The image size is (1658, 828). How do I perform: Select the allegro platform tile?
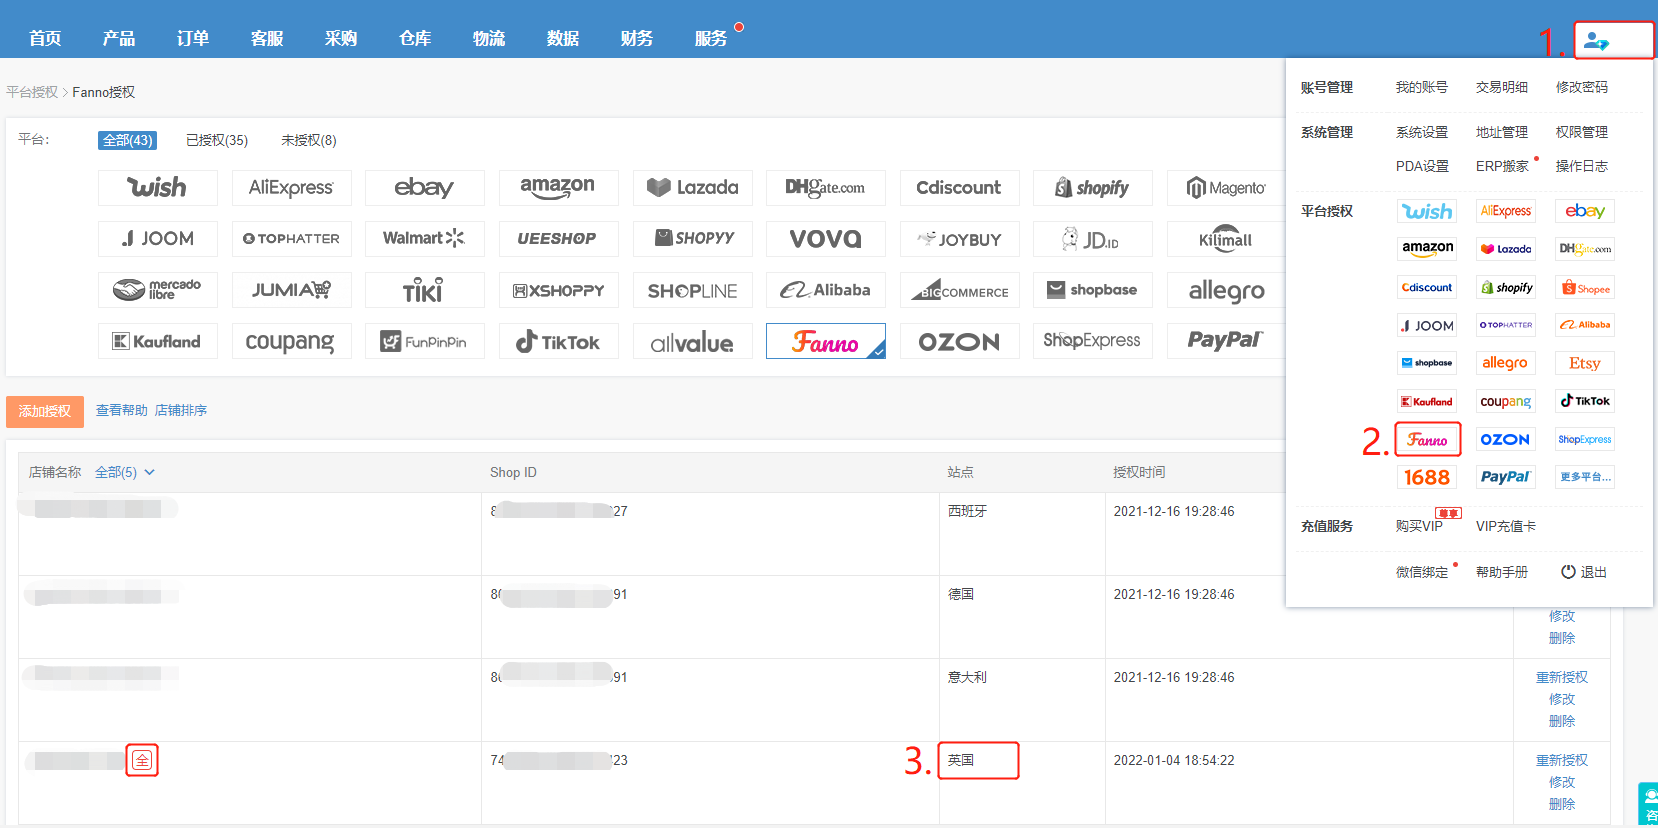click(x=1226, y=290)
